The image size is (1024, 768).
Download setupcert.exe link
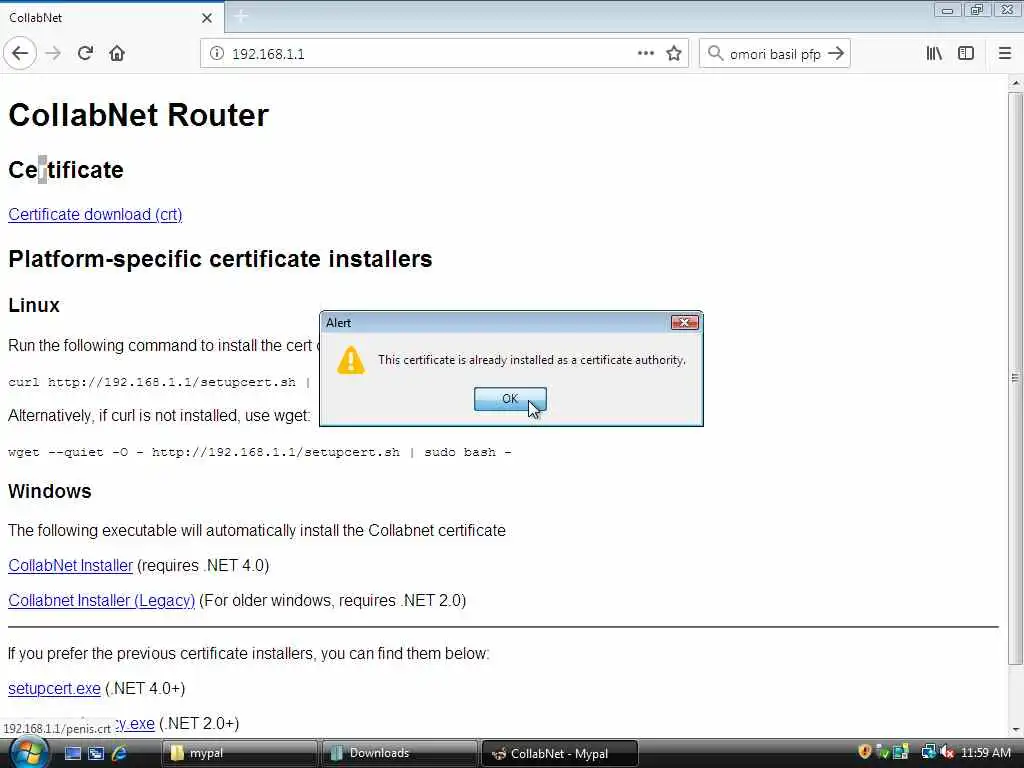coord(54,689)
